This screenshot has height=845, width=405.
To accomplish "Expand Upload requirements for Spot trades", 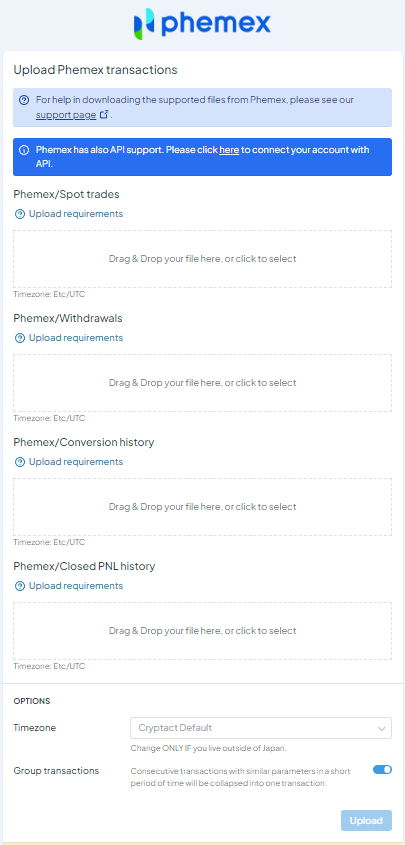I will [x=76, y=214].
